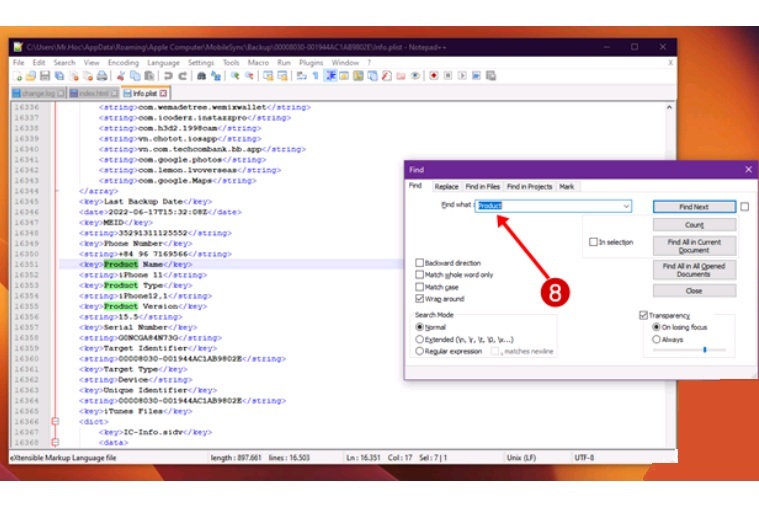Screen dimensions: 759x523
Task: Click the Undo toolbar icon
Action: (168, 76)
